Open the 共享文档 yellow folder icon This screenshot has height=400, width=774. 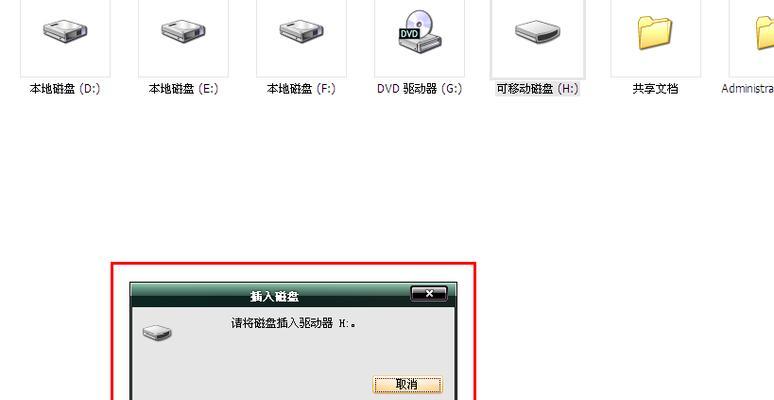click(655, 33)
